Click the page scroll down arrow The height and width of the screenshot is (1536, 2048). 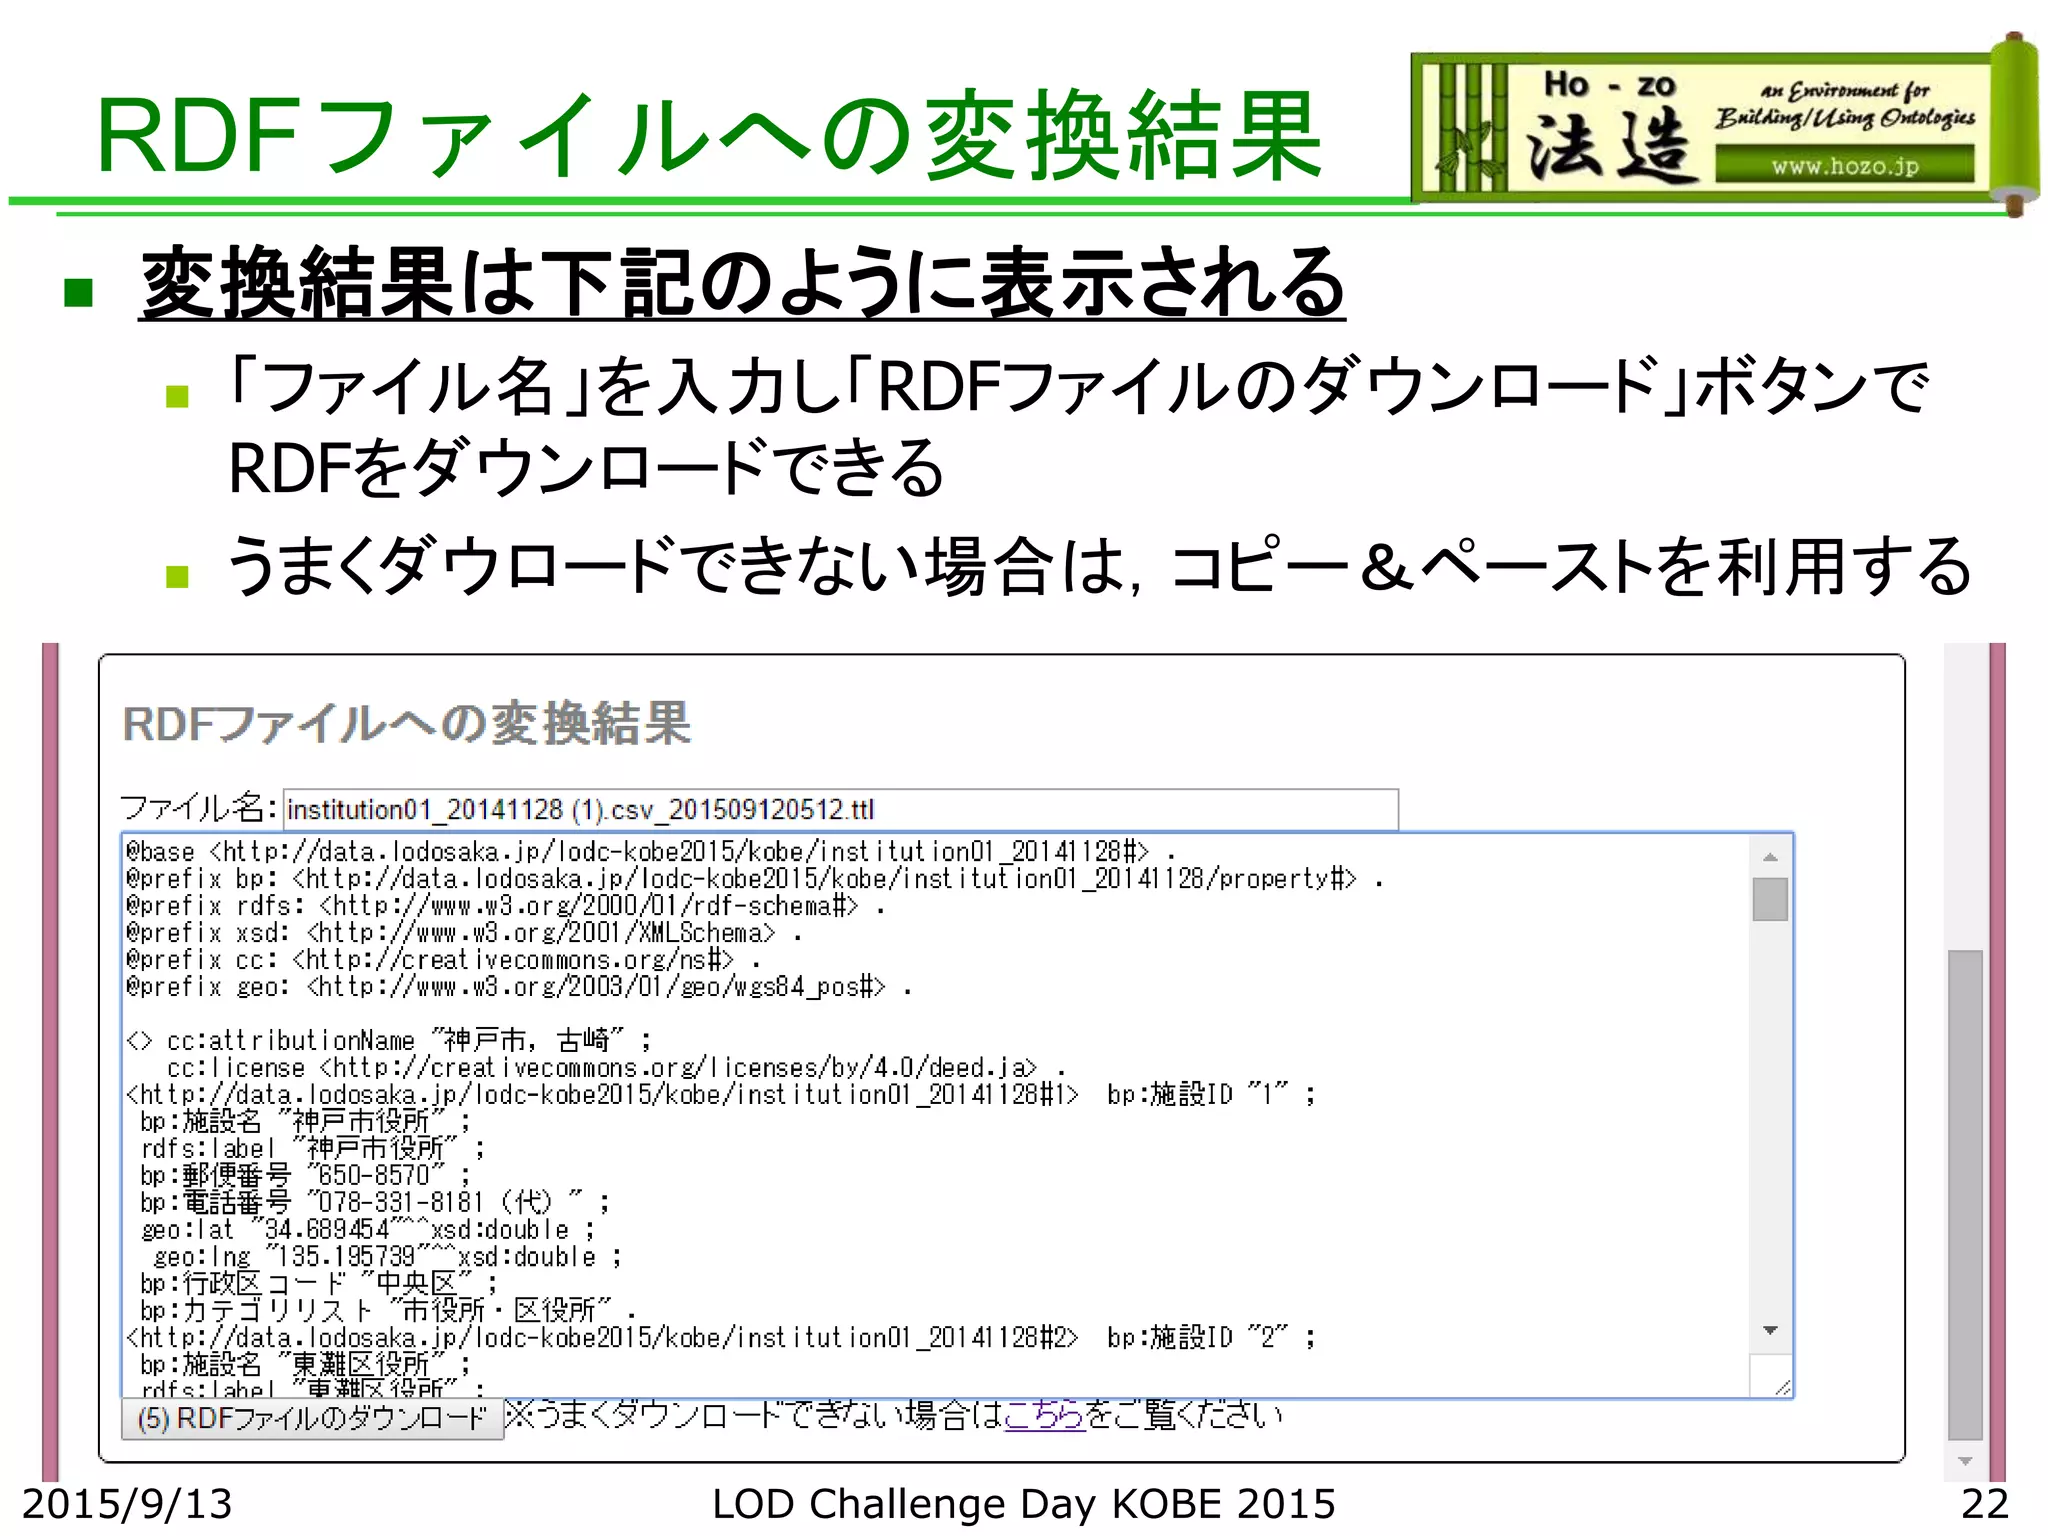1965,1461
